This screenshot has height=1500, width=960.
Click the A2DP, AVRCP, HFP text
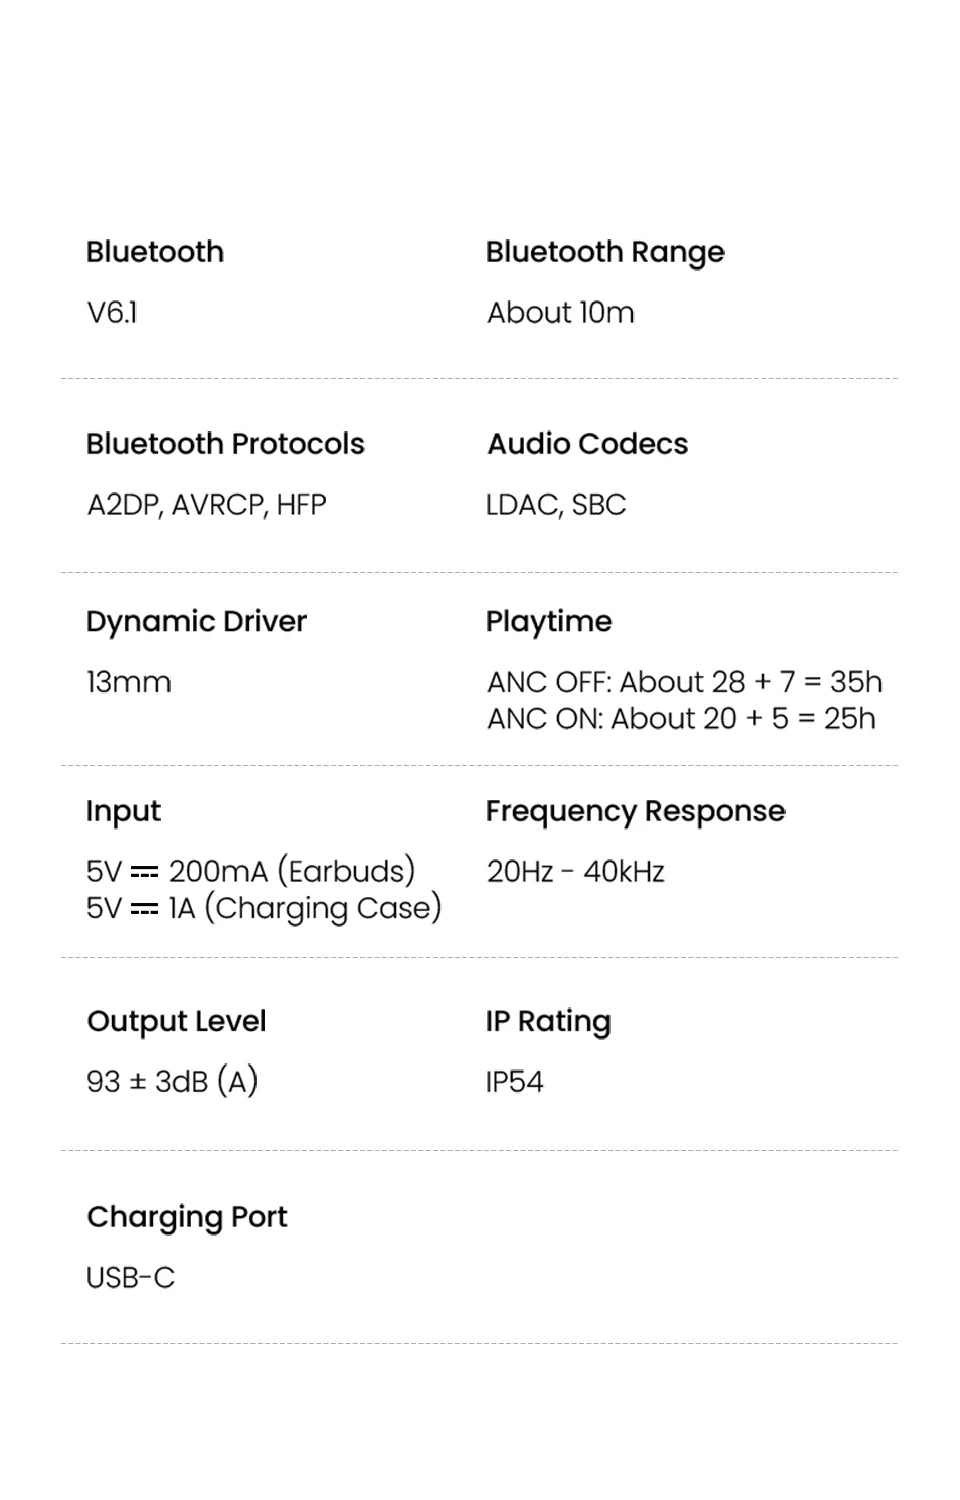(x=206, y=505)
